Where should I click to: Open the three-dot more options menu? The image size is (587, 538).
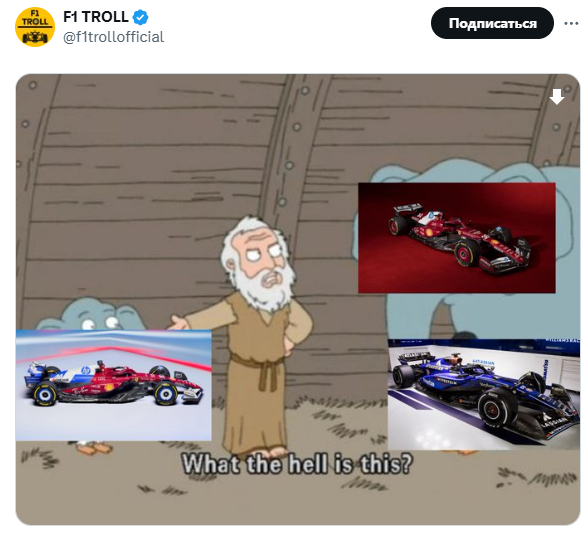pos(571,23)
